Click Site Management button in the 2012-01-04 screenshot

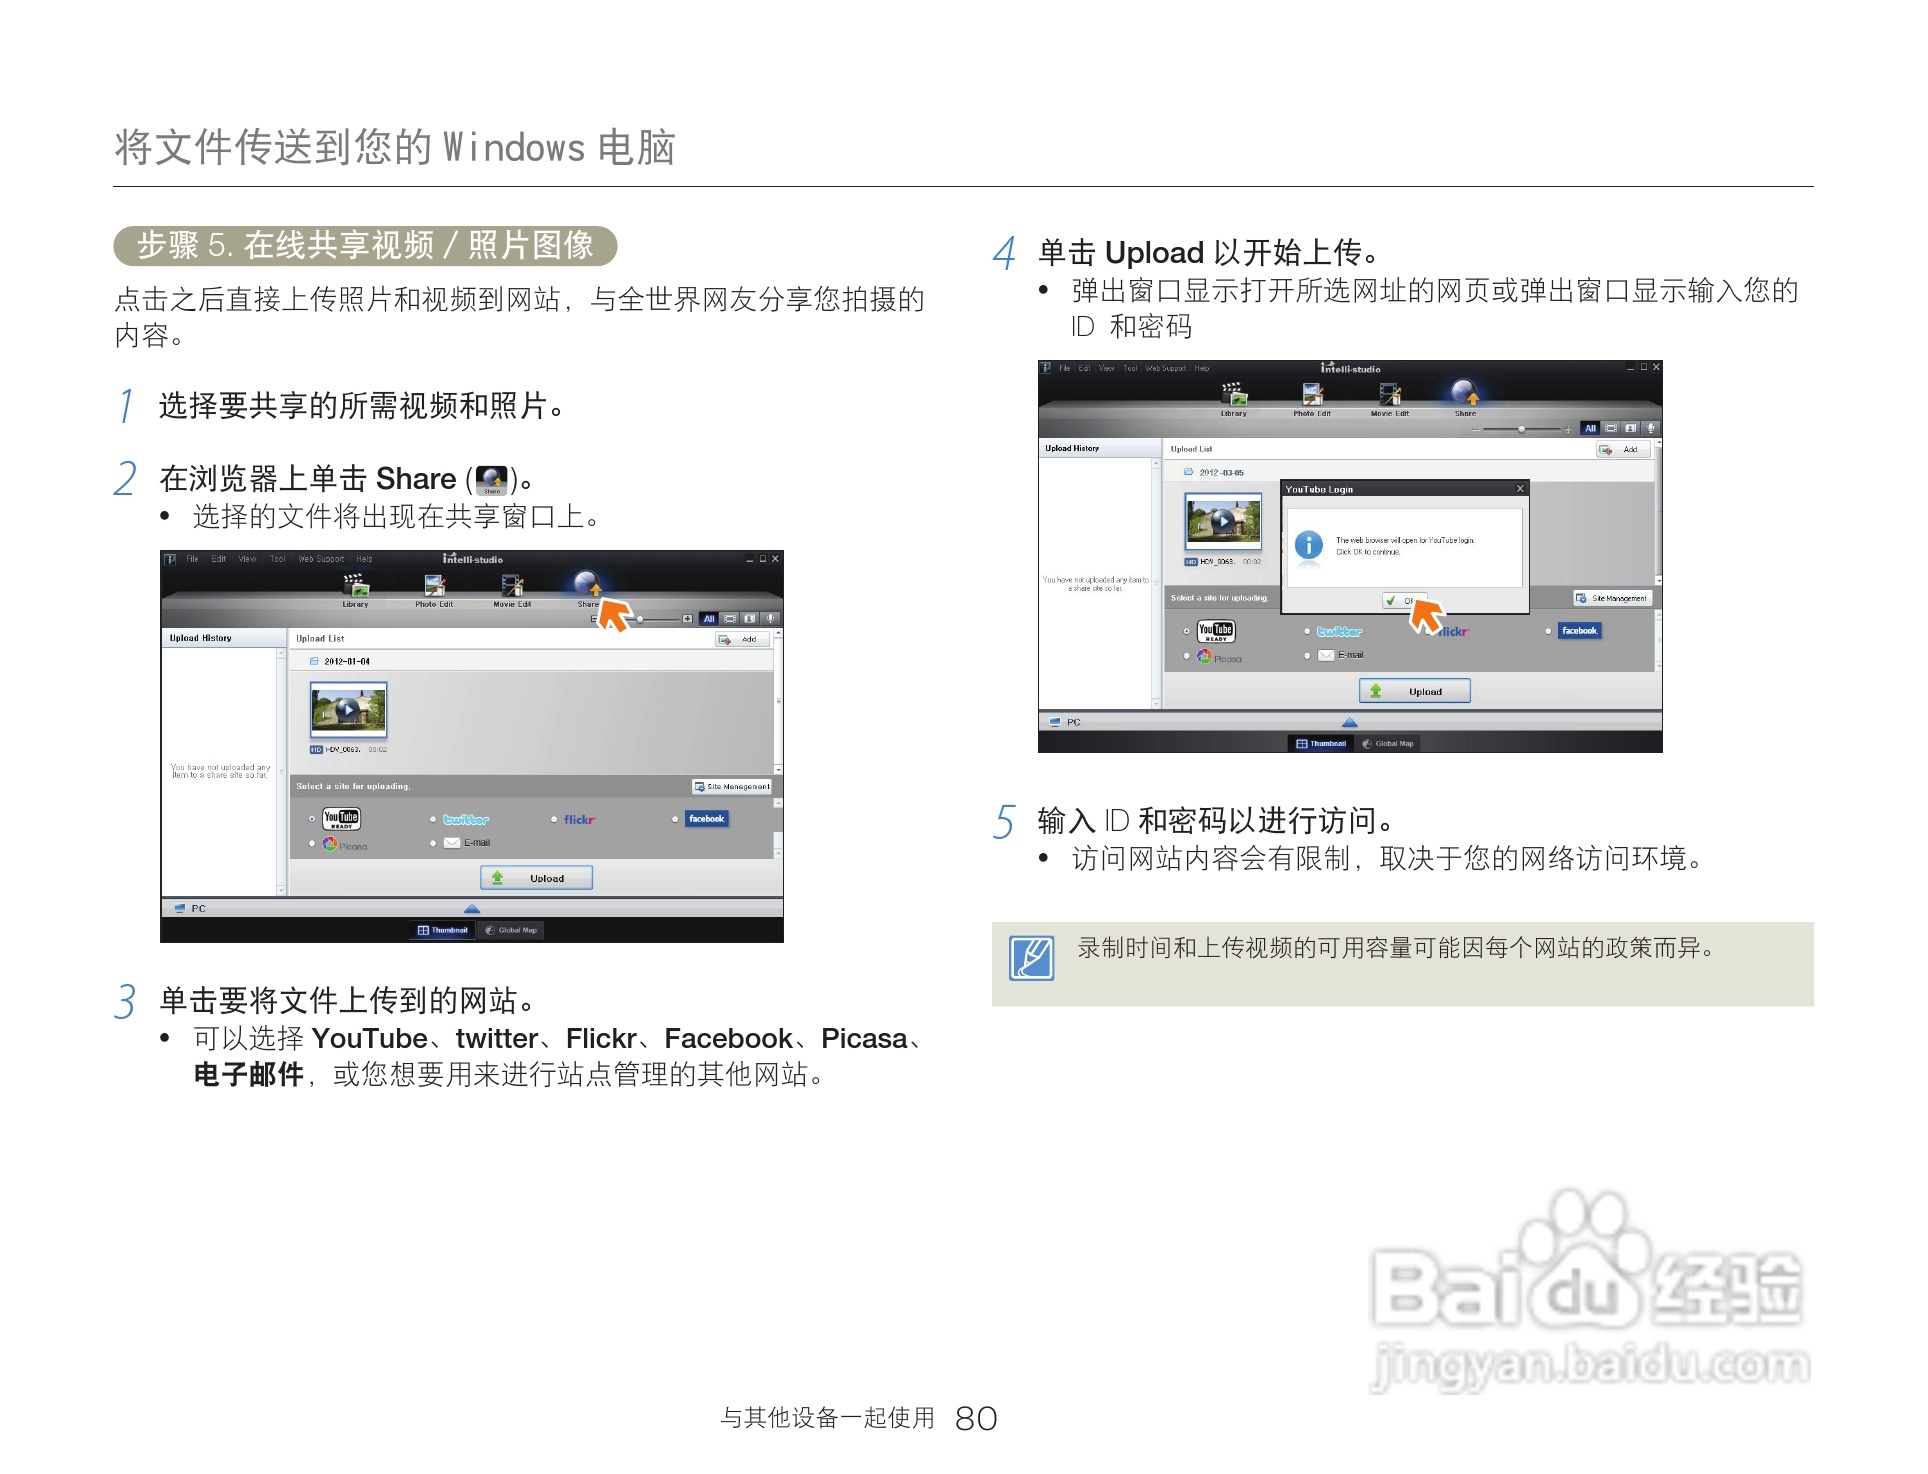(x=731, y=786)
